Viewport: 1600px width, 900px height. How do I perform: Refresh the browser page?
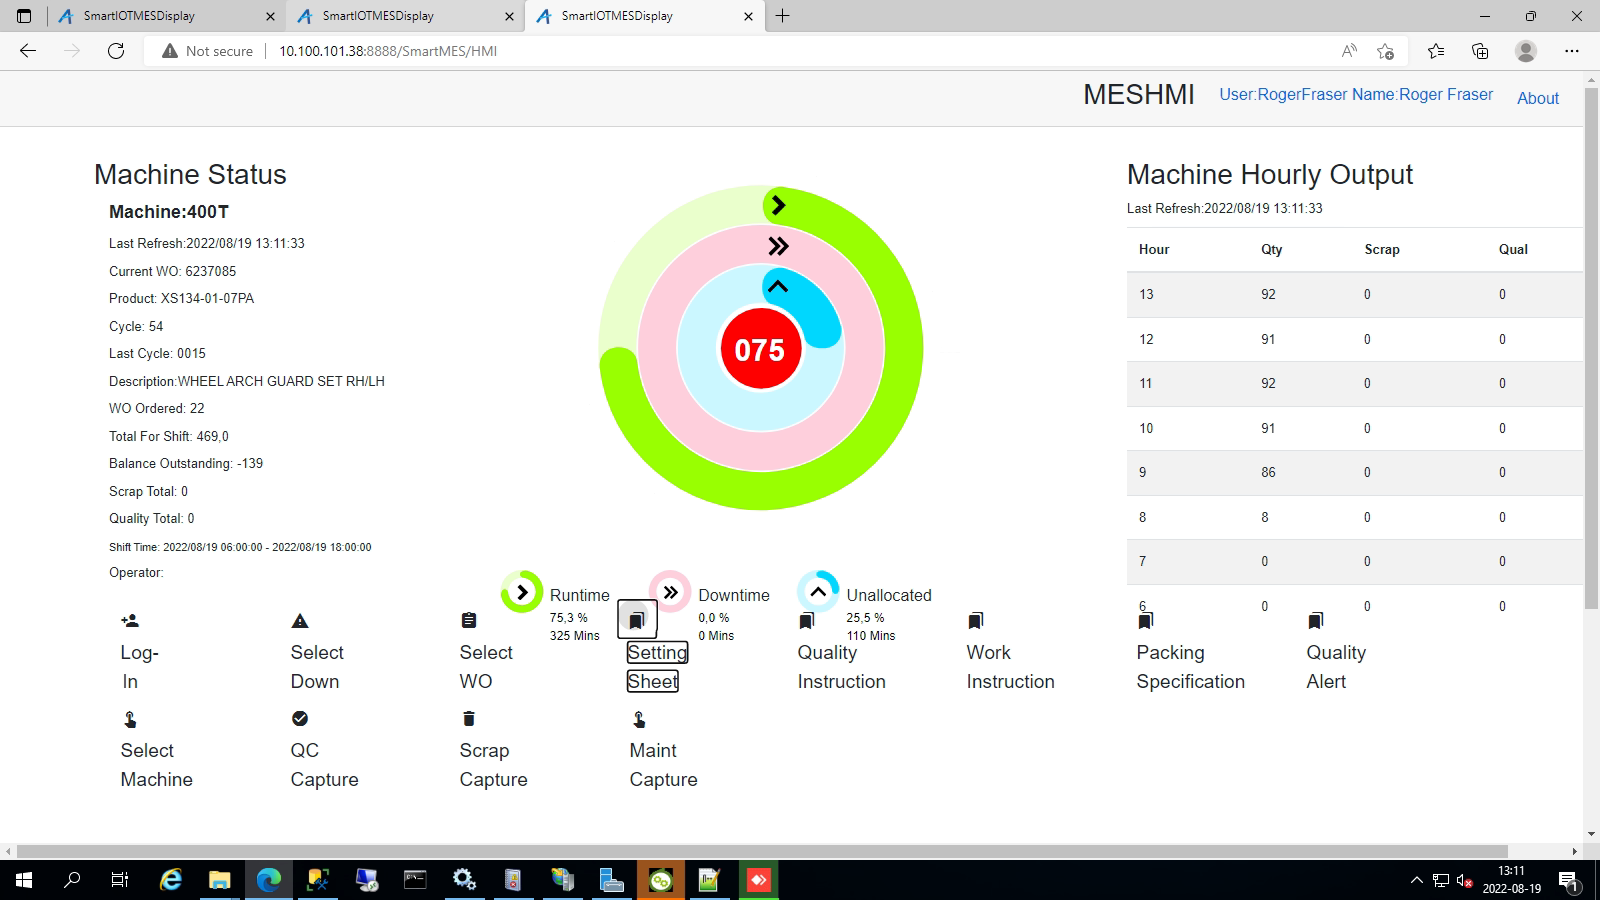[x=116, y=51]
